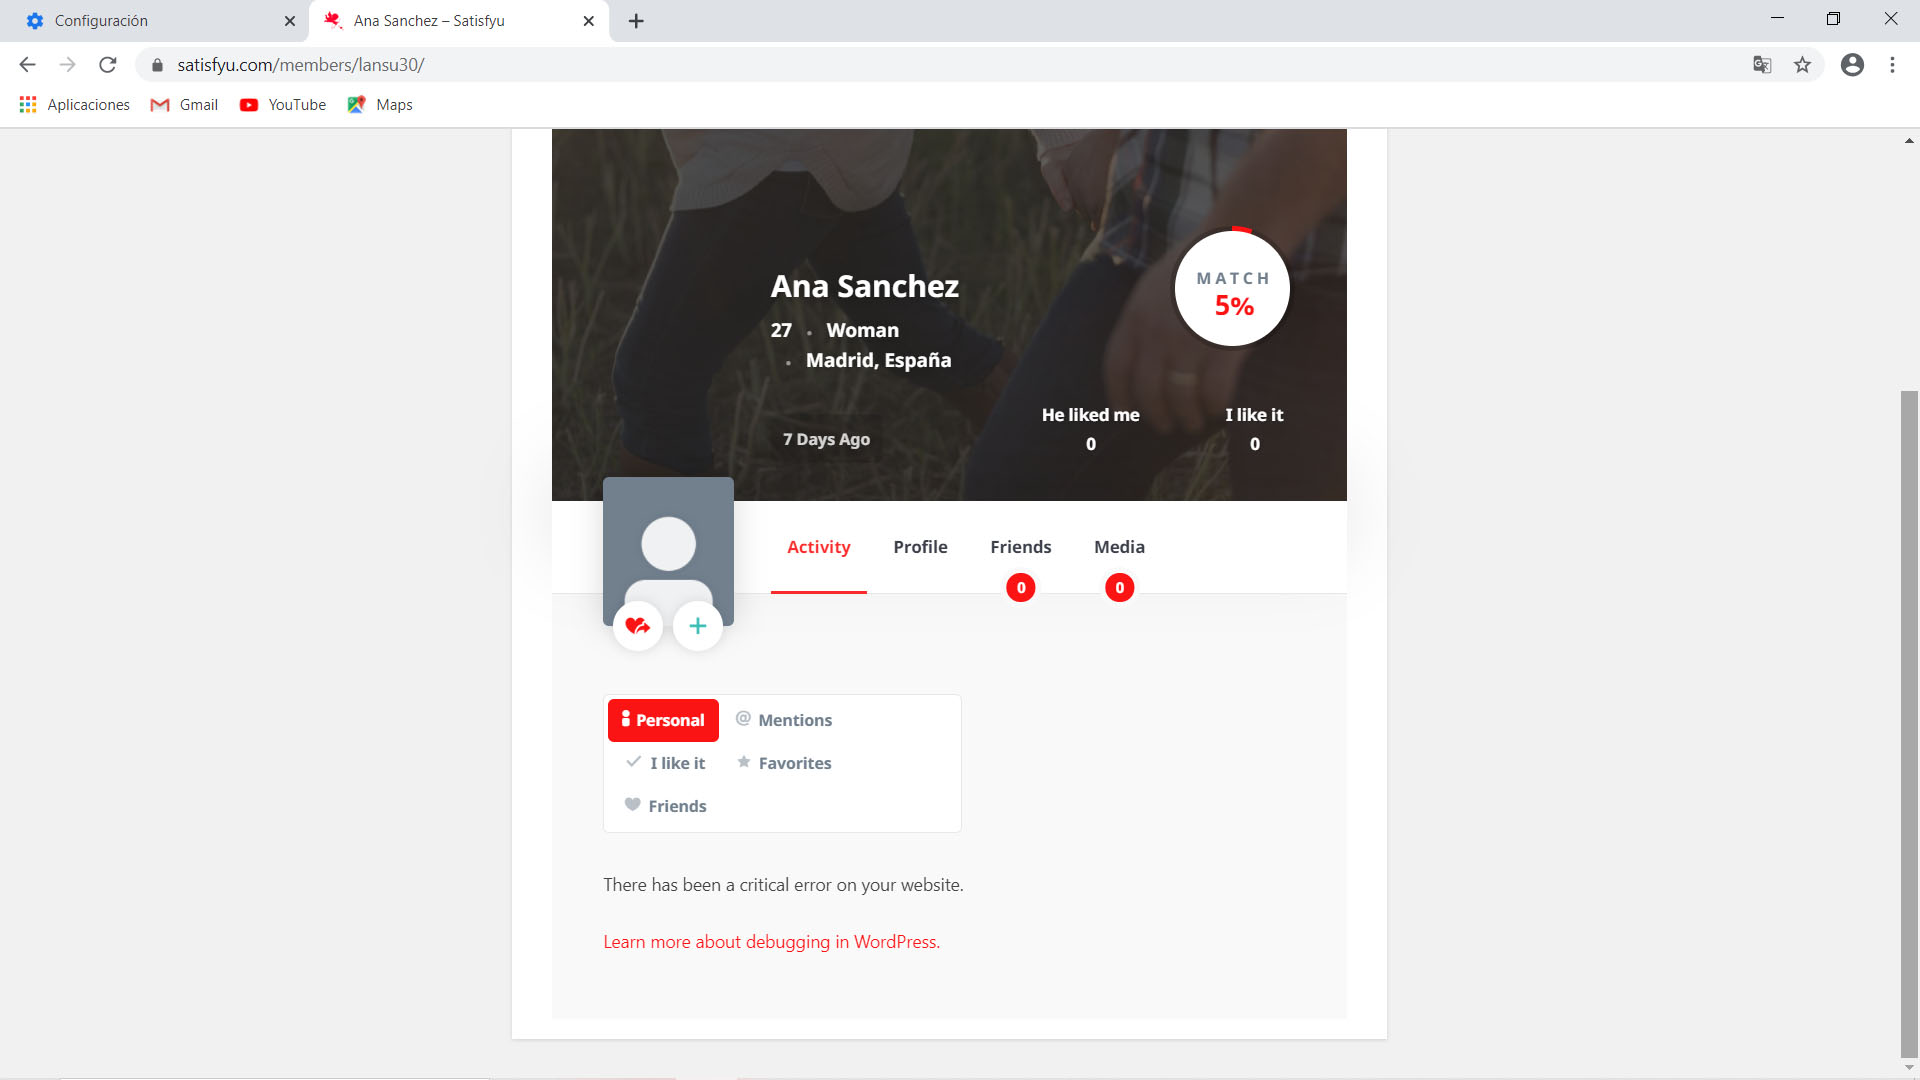Open Chrome three-dot menu
The width and height of the screenshot is (1920, 1080).
1892,65
